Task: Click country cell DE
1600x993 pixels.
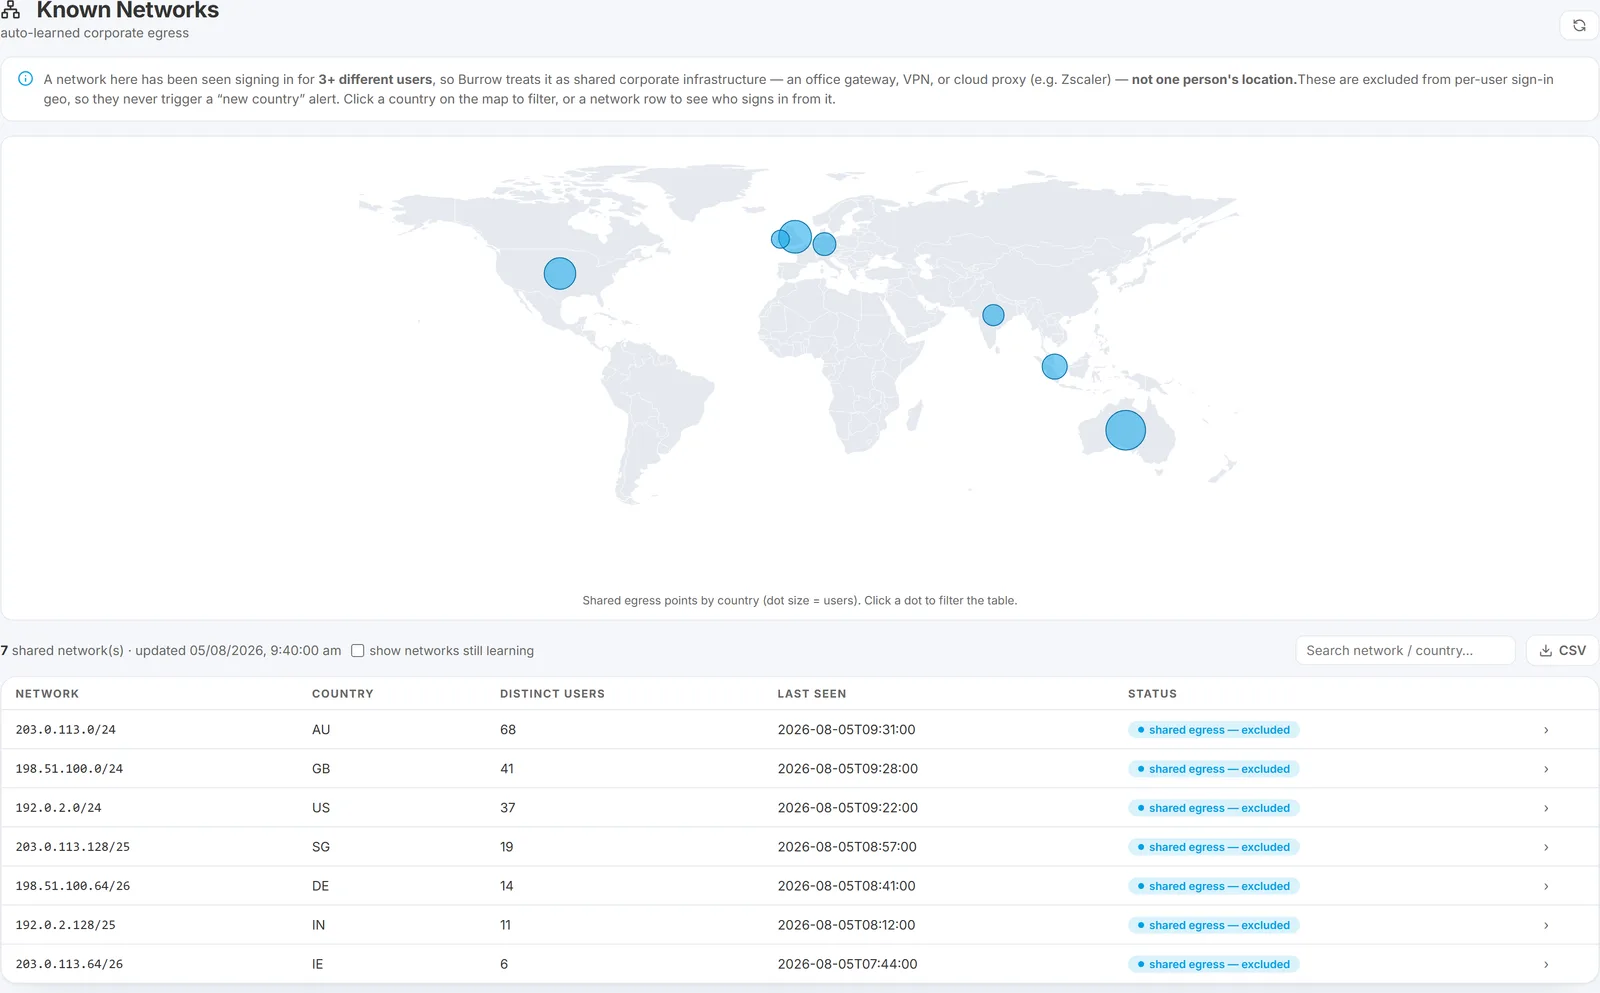Action: click(x=320, y=886)
